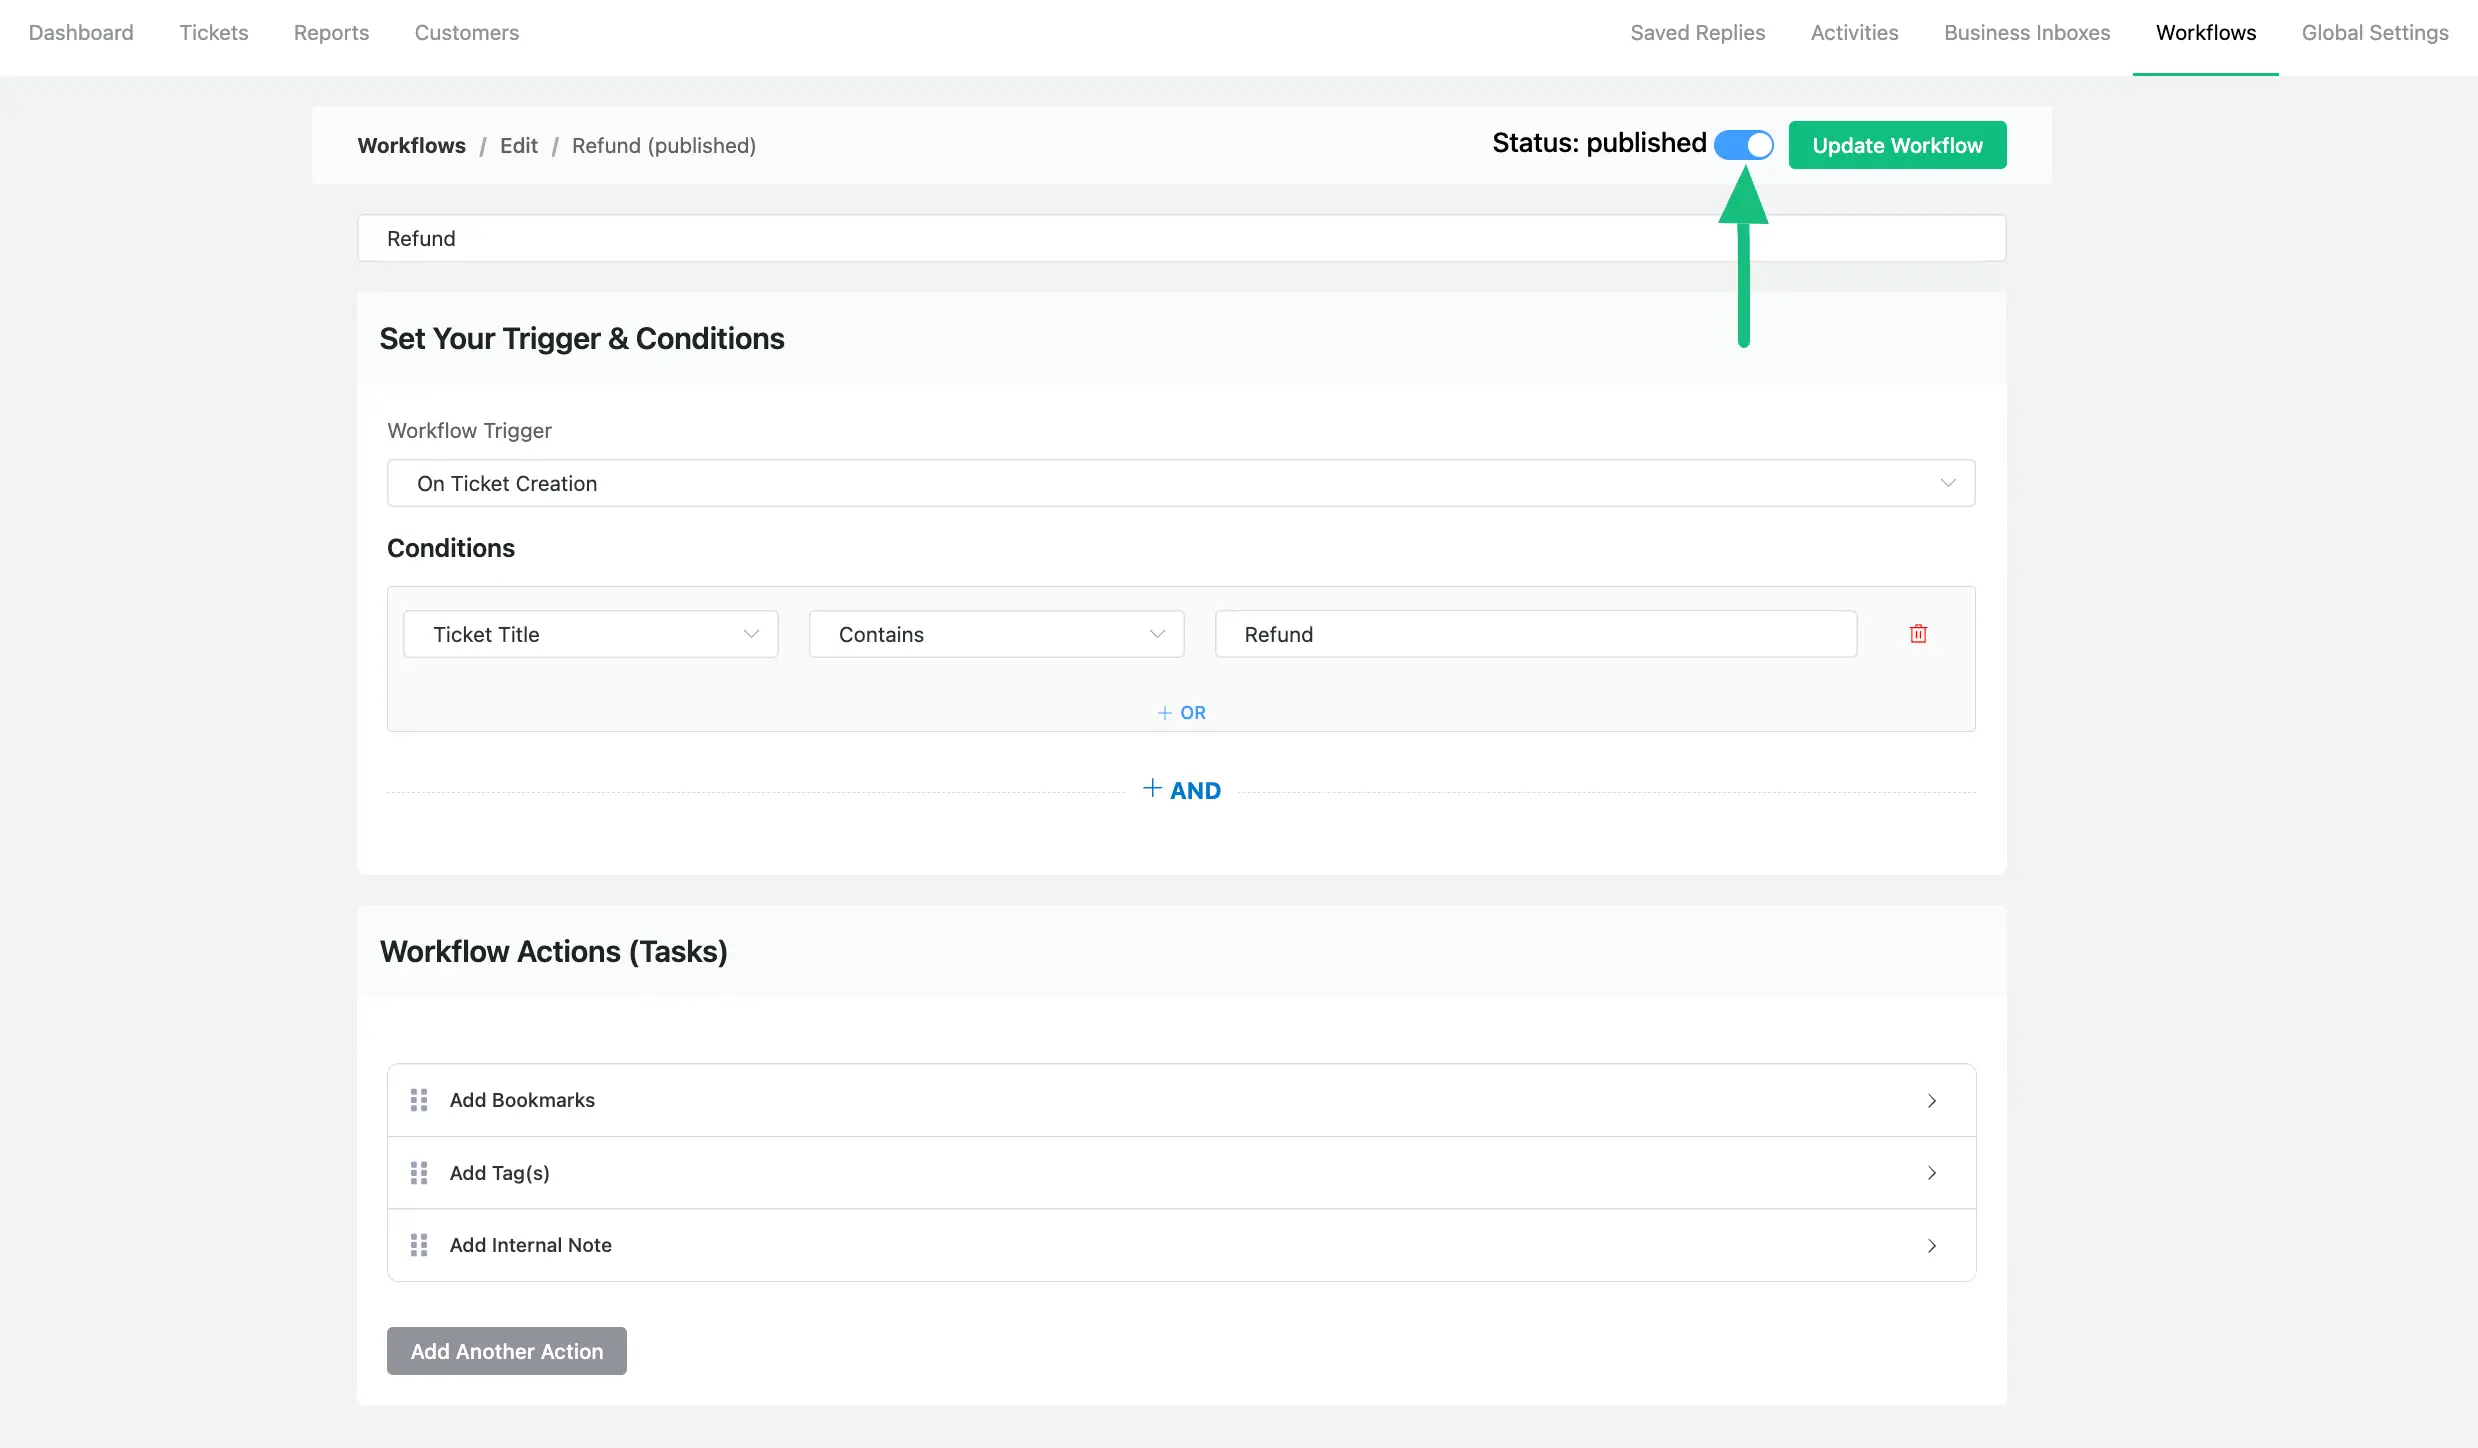Viewport: 2478px width, 1448px height.
Task: Click the Refund (published) breadcrumb text
Action: [664, 146]
